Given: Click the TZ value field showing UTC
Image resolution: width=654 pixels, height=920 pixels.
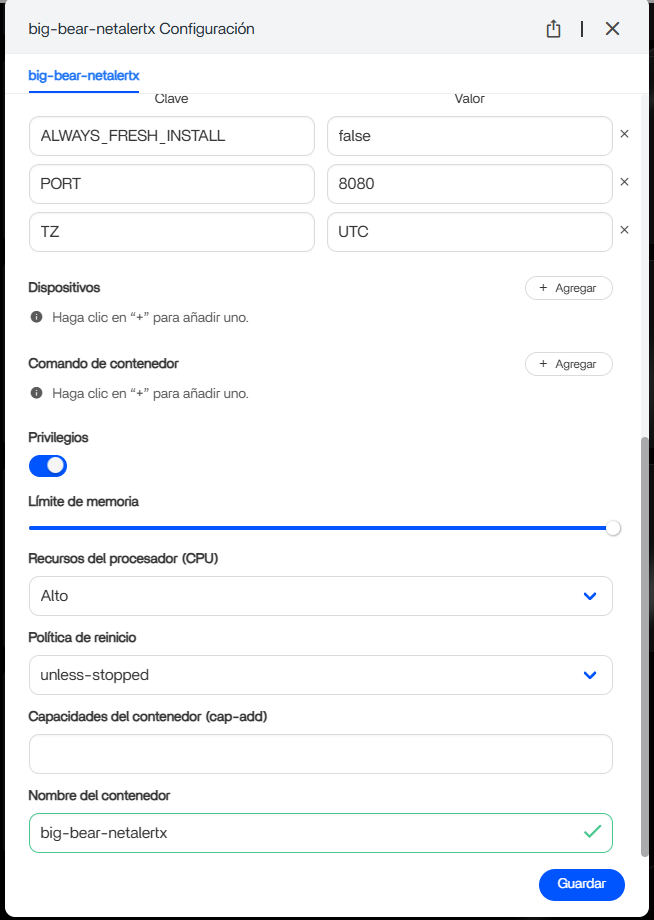Looking at the screenshot, I should tap(469, 231).
